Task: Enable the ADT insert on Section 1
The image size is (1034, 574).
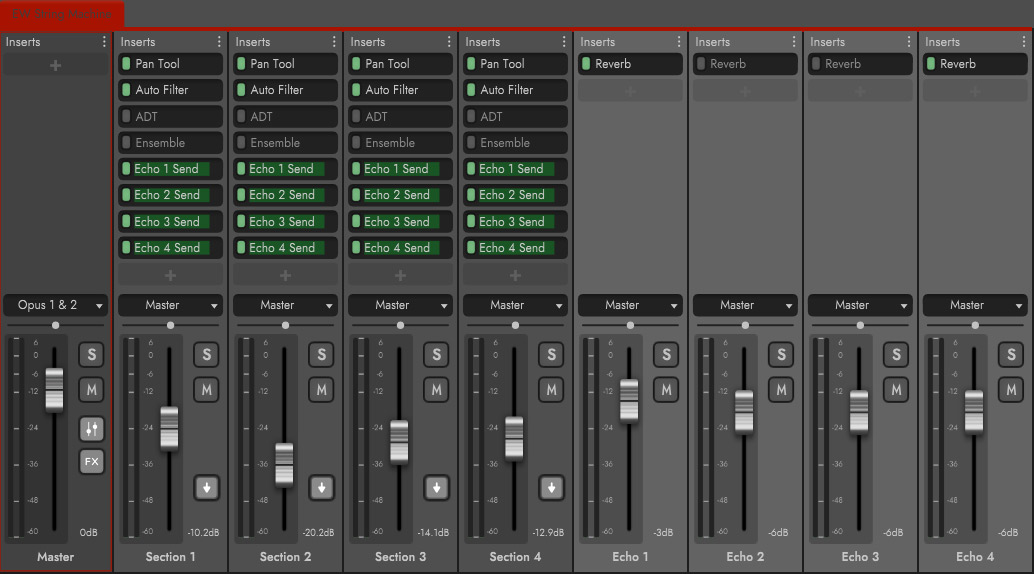Action: click(127, 116)
